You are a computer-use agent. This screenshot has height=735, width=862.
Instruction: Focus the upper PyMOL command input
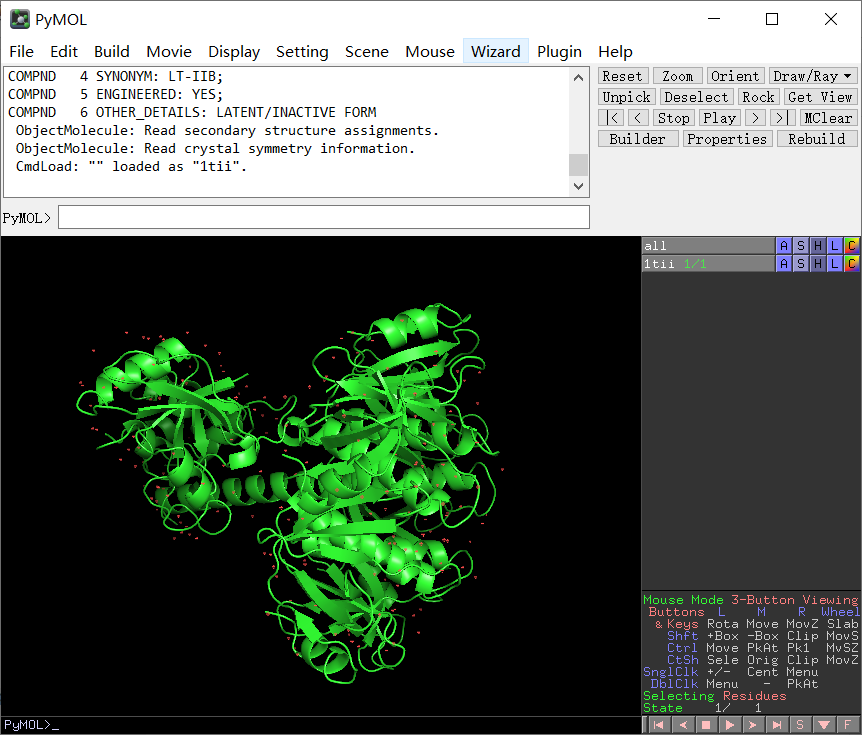point(324,217)
